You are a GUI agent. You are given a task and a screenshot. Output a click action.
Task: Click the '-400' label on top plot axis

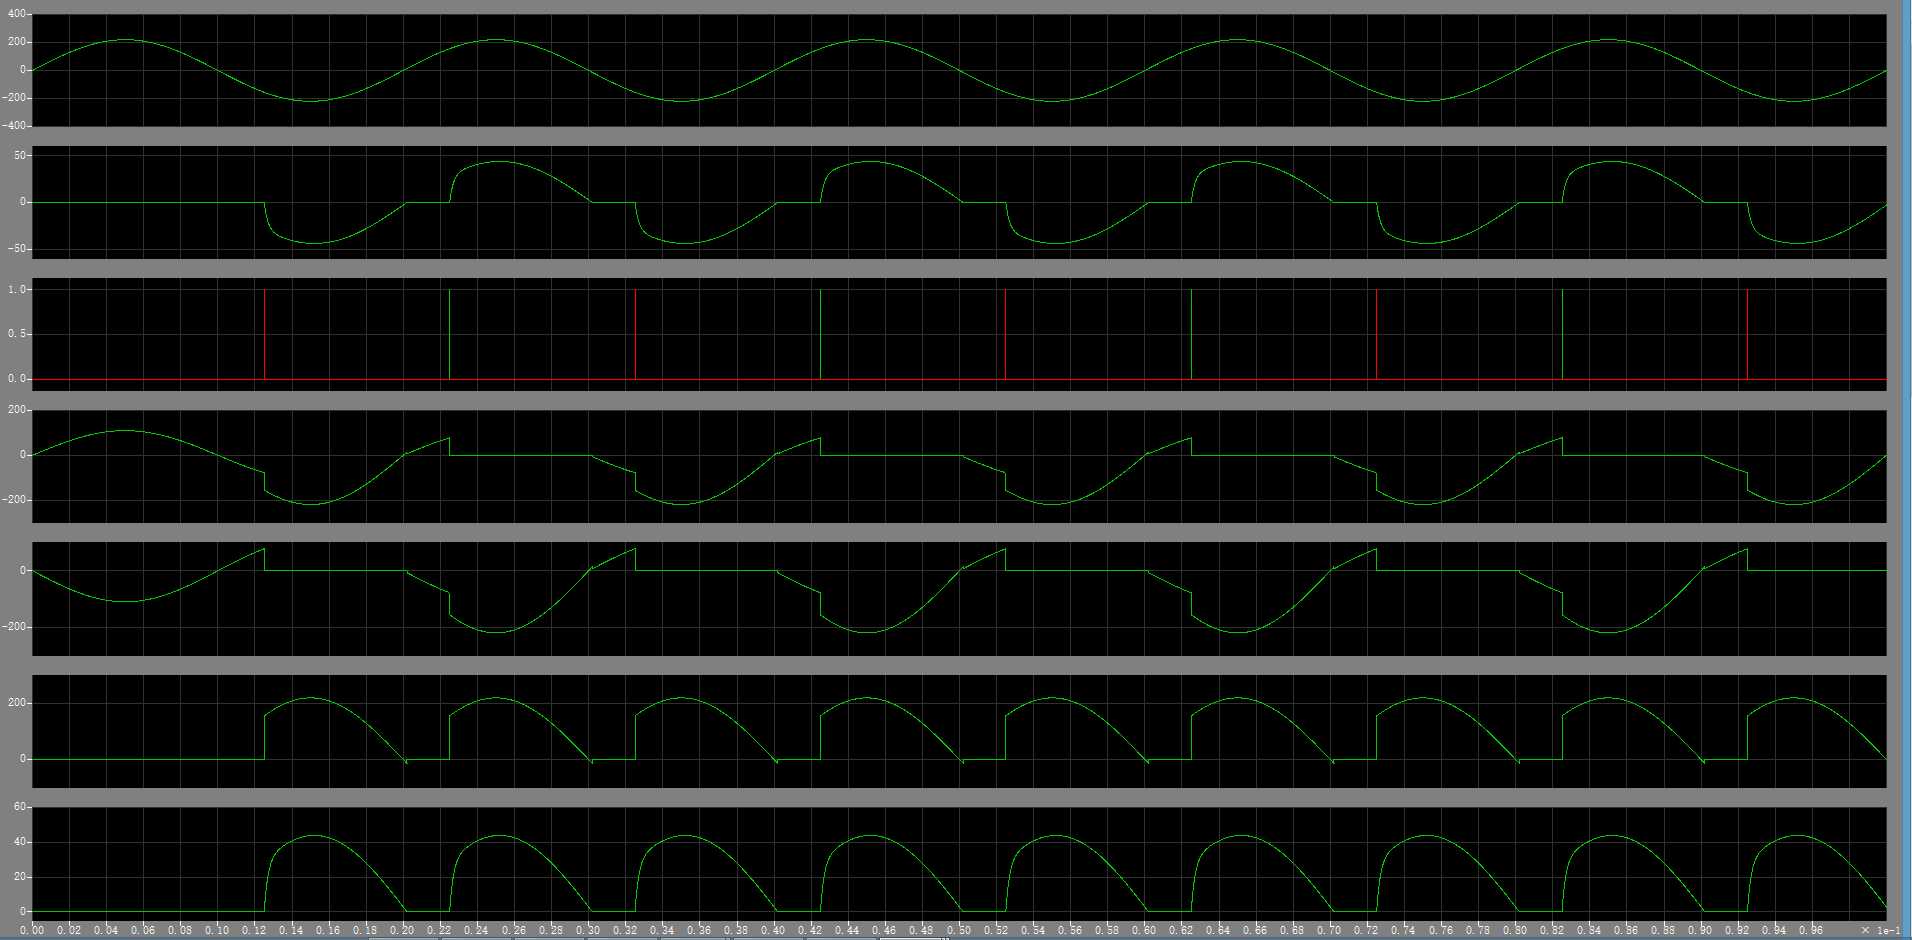(14, 126)
